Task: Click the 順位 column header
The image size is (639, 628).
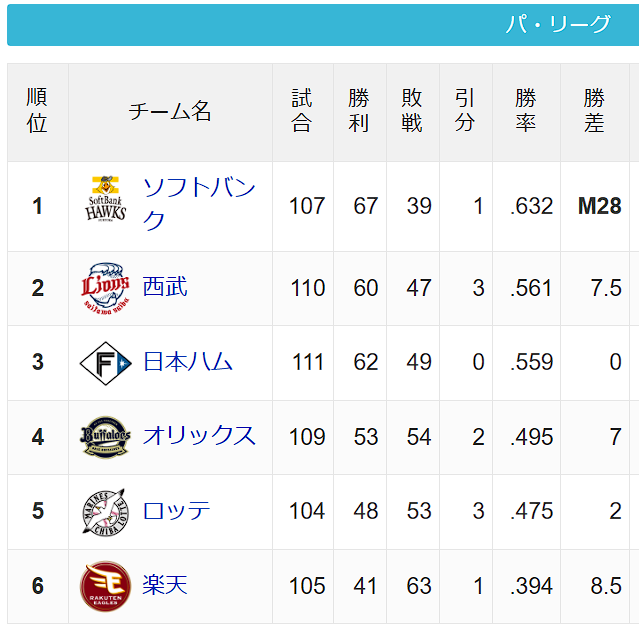Action: 37,110
